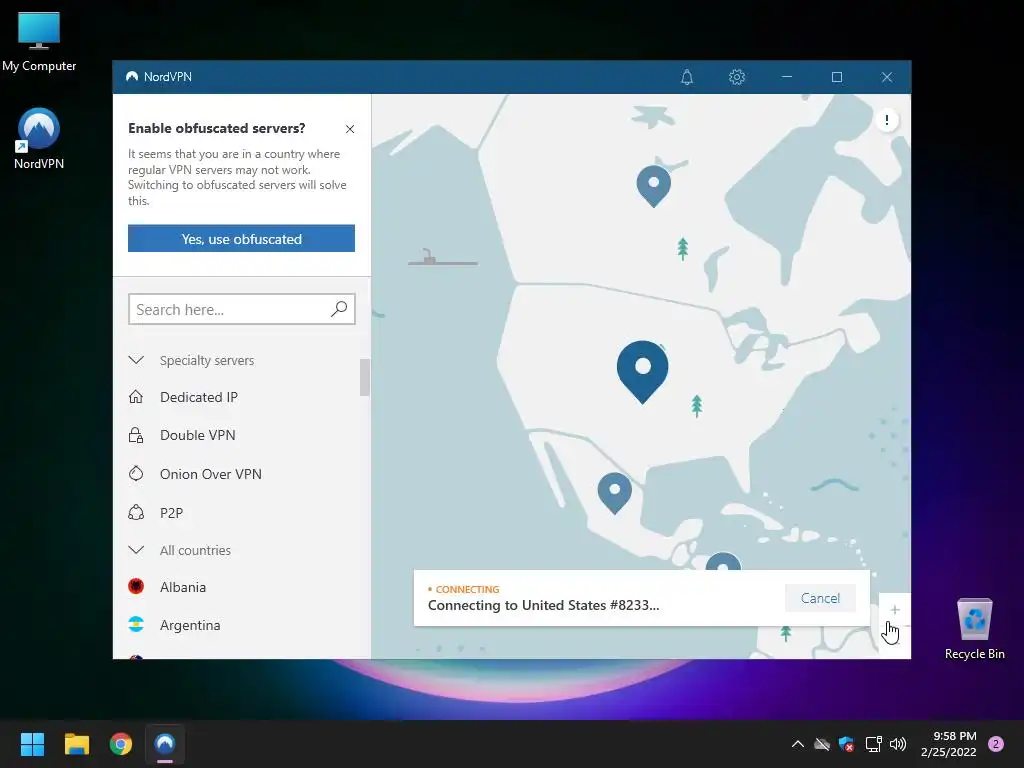The height and width of the screenshot is (768, 1024).
Task: Open File Explorer from taskbar
Action: (76, 744)
